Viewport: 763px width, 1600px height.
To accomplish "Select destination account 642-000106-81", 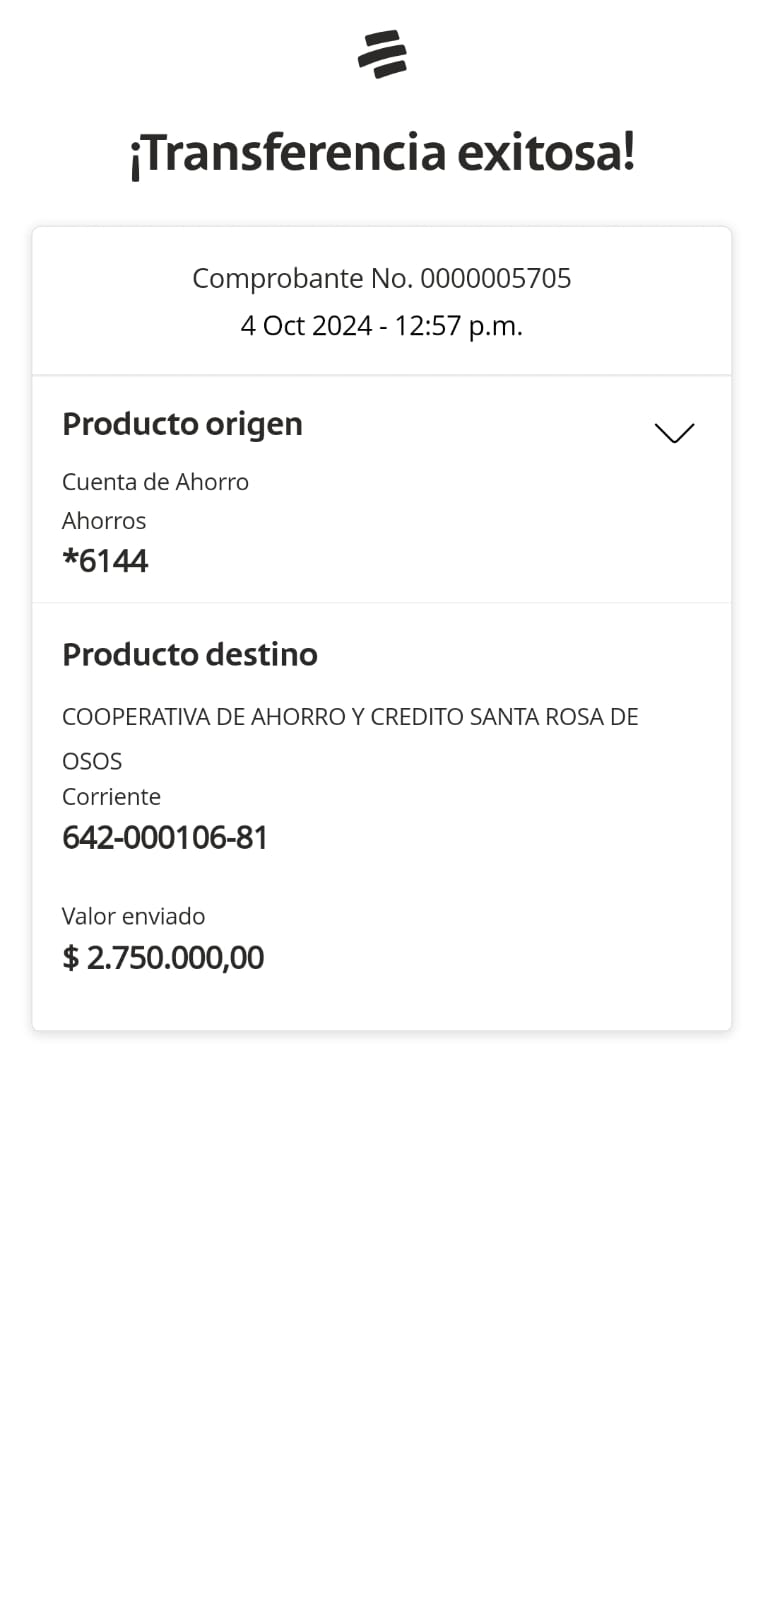I will [x=165, y=838].
